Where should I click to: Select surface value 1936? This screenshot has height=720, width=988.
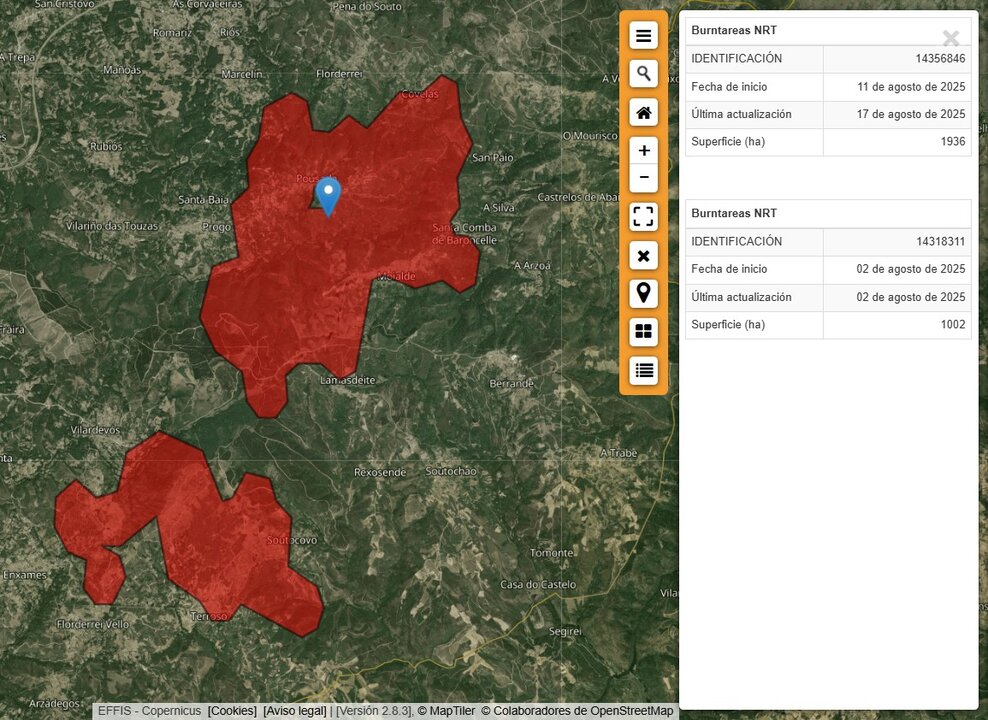[x=953, y=142]
